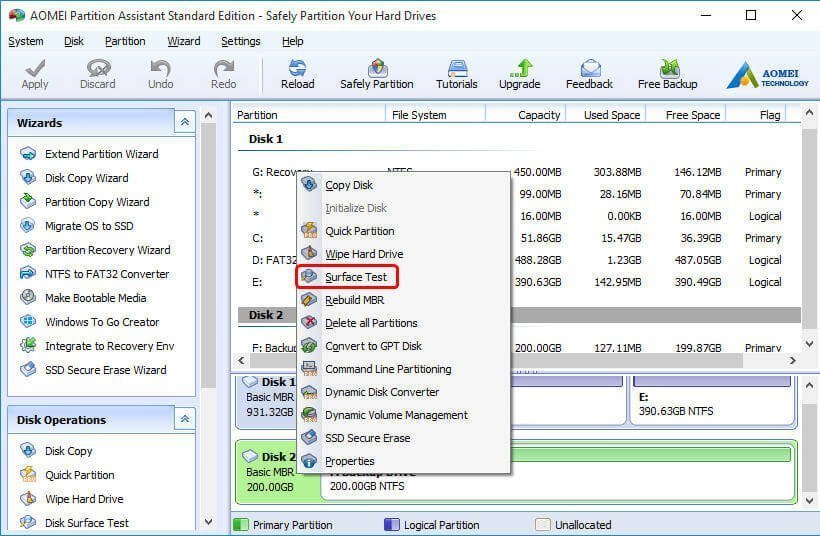820x536 pixels.
Task: Collapse the Wizards panel chevron
Action: pos(185,122)
